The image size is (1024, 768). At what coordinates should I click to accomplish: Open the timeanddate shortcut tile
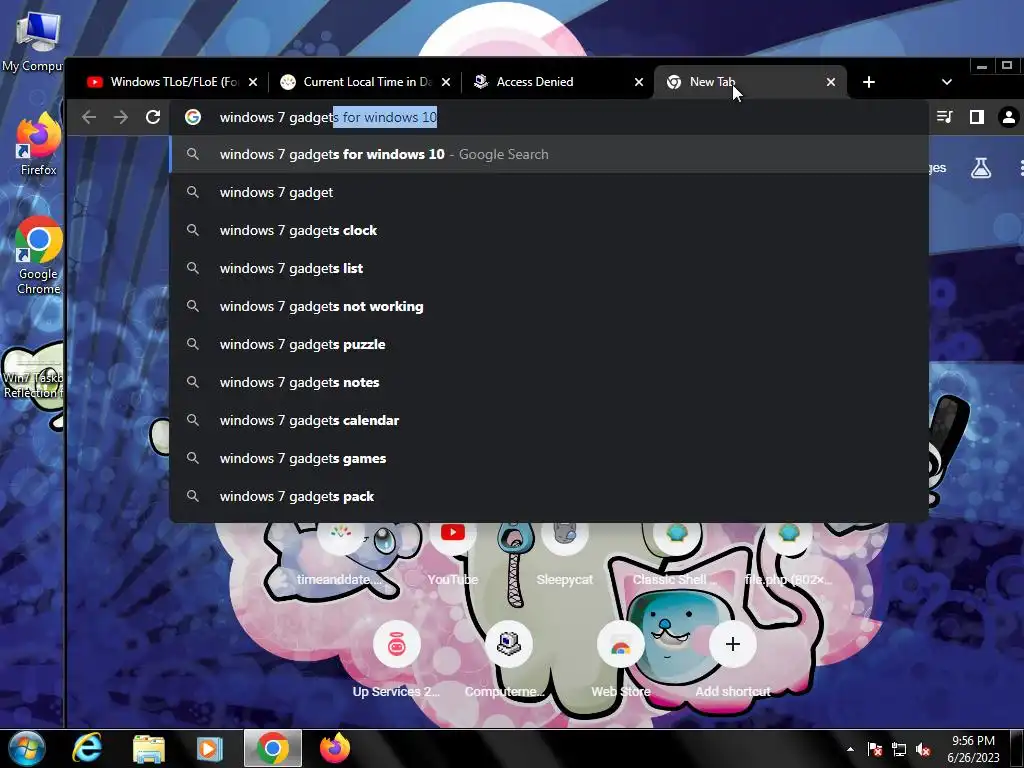341,552
